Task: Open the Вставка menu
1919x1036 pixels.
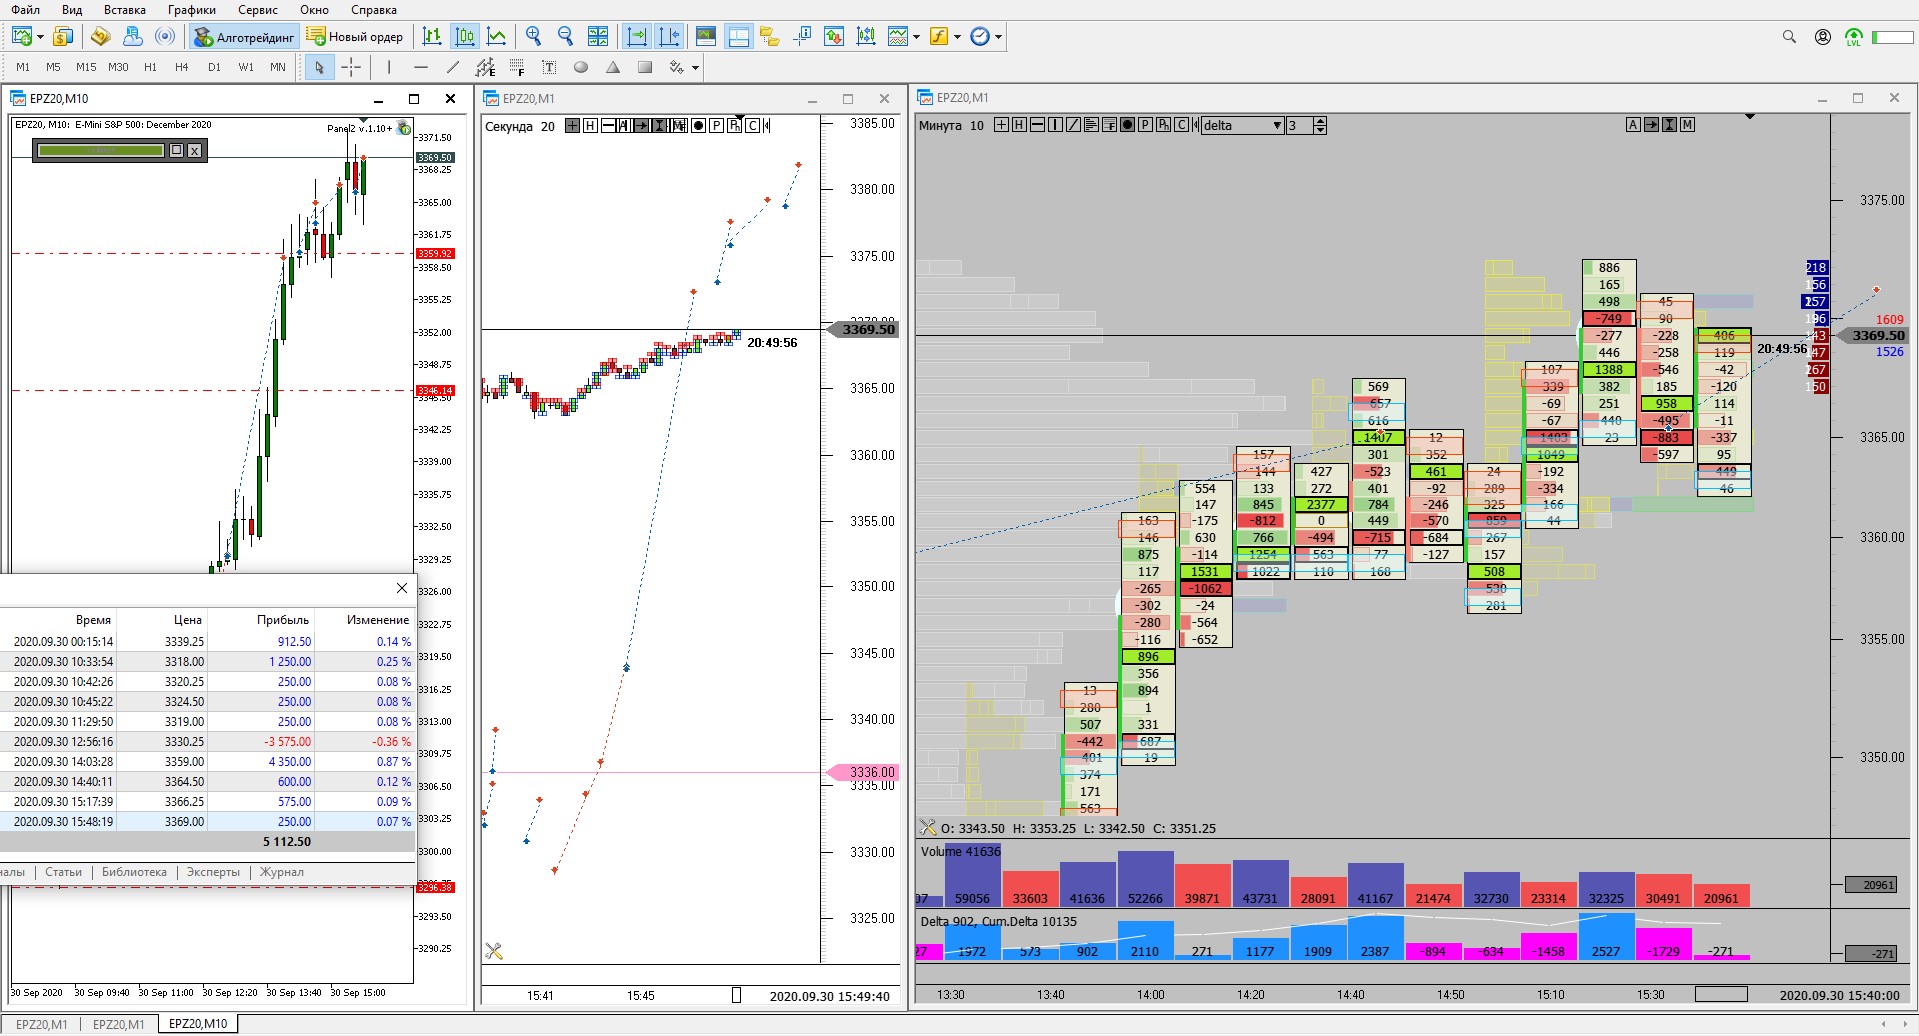Action: (x=125, y=10)
